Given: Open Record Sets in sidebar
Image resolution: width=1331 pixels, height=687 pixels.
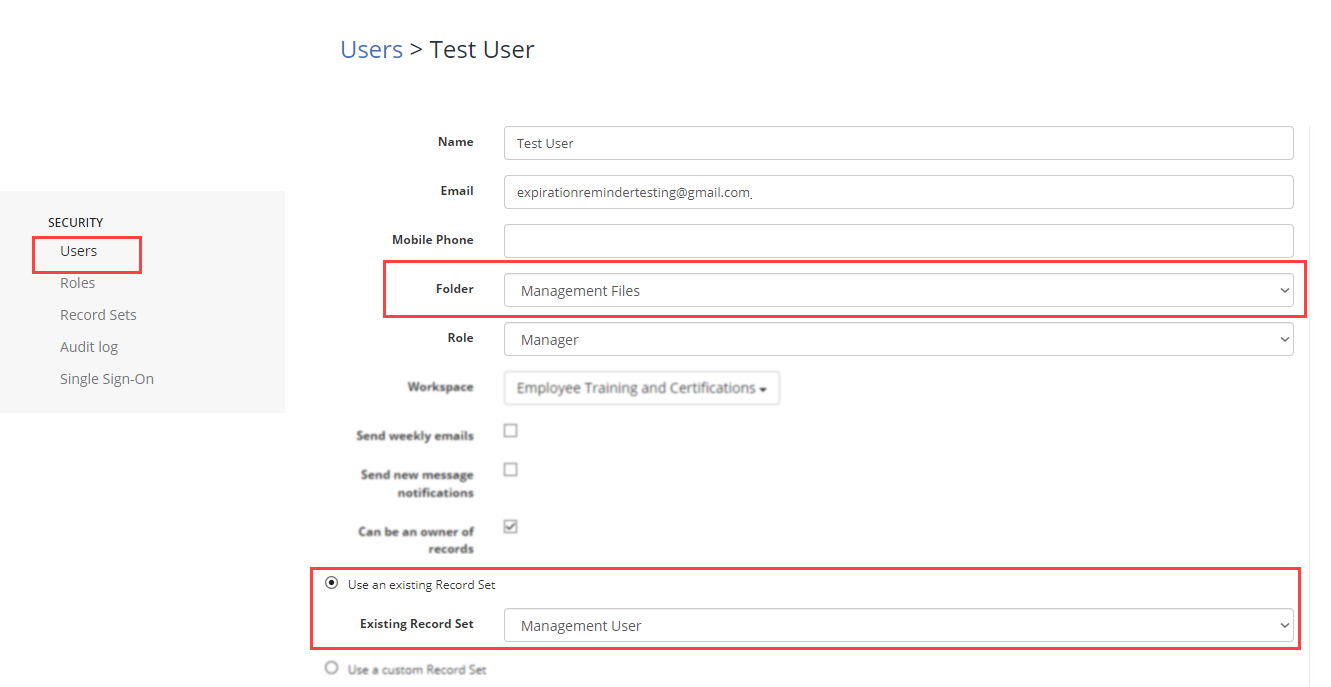Looking at the screenshot, I should coord(98,315).
